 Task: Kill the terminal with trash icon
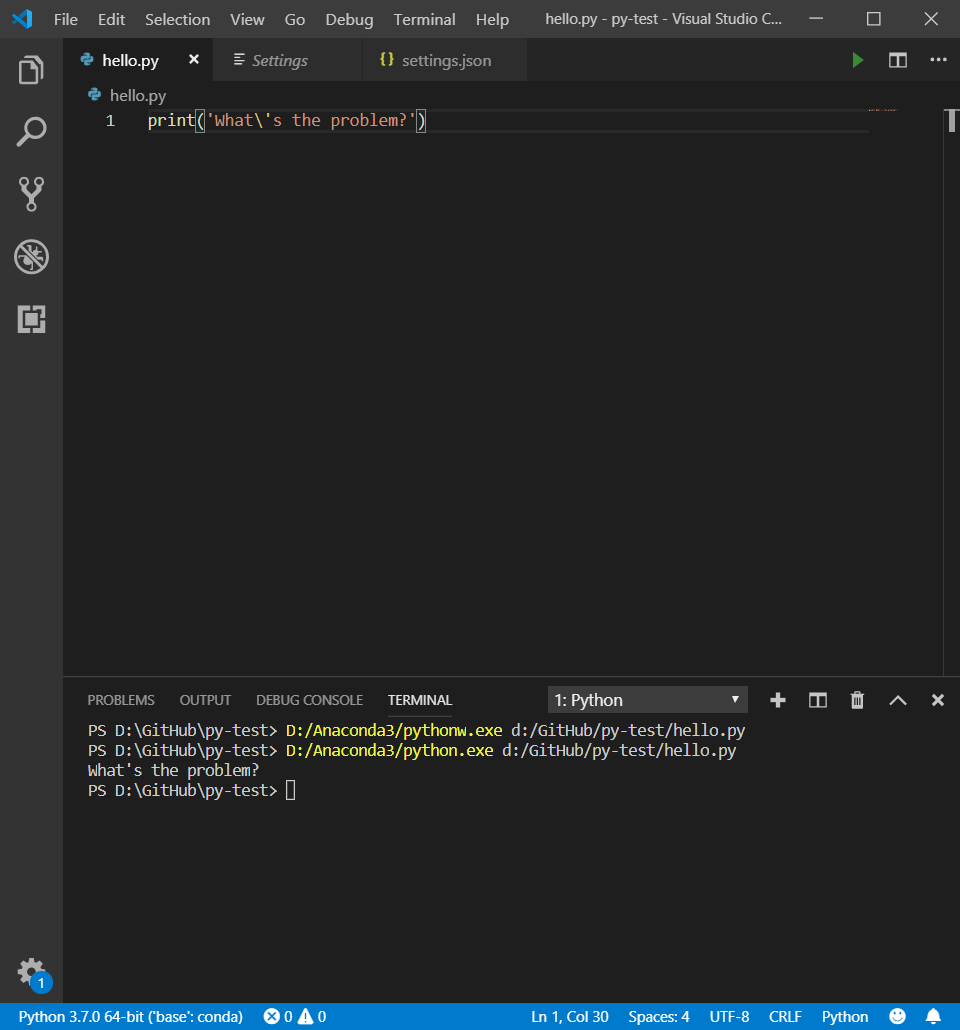857,700
